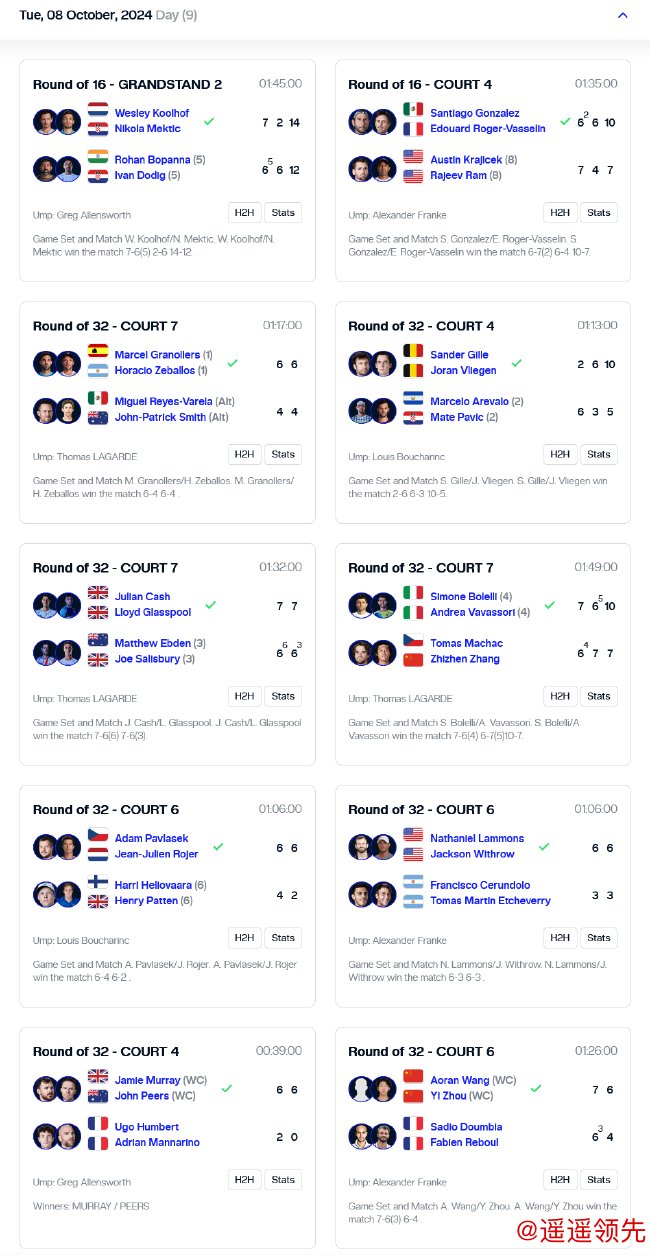Screen dimensions: 650x1255
Task: Open Stats for Murray/Peers match
Action: coord(283,1180)
